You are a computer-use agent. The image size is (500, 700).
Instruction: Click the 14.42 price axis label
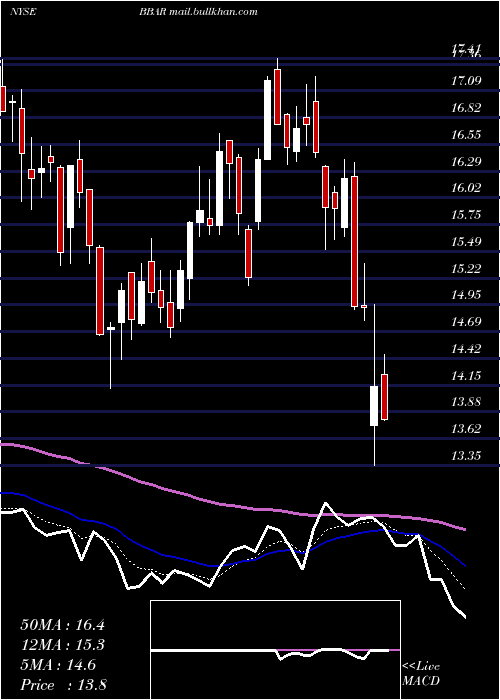[466, 348]
